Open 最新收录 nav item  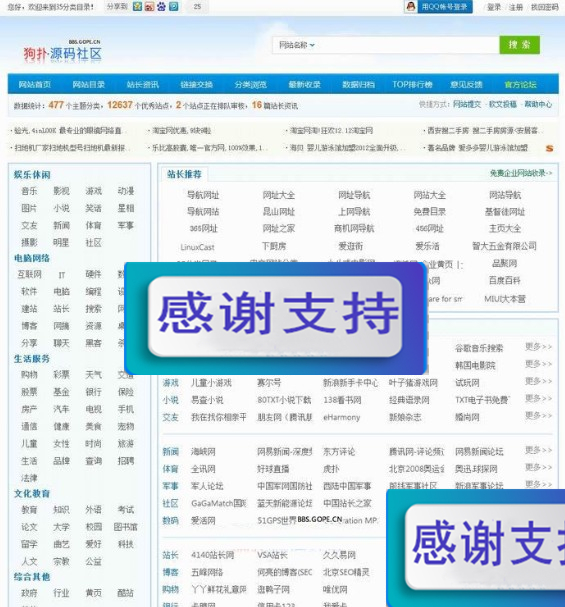[305, 84]
